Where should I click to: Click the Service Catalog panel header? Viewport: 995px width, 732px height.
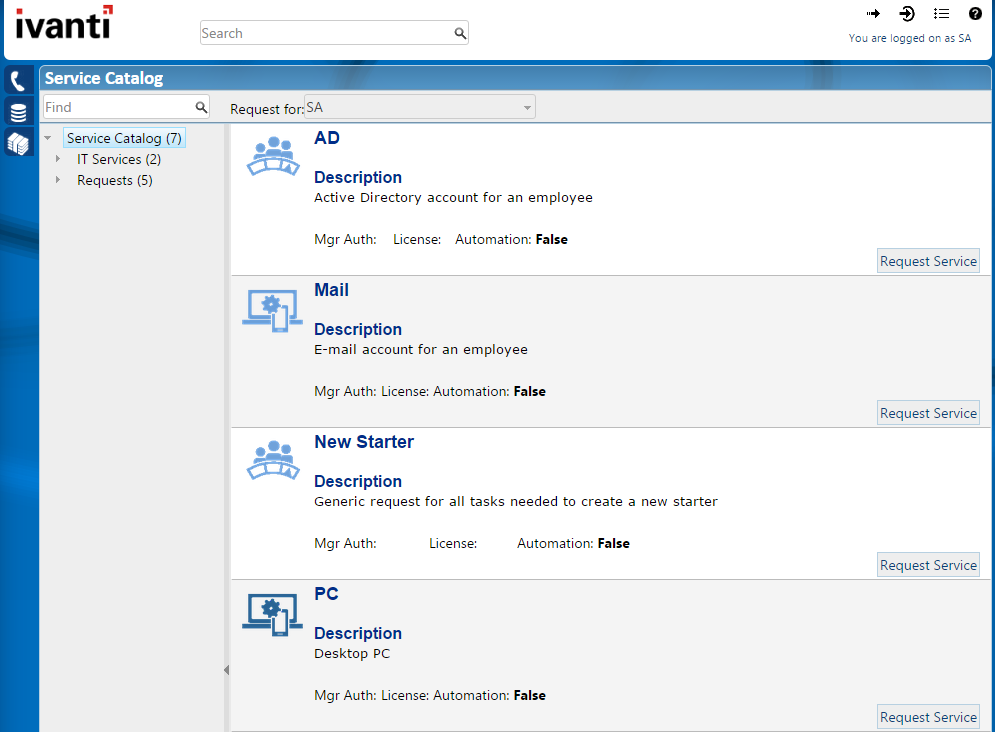click(515, 78)
